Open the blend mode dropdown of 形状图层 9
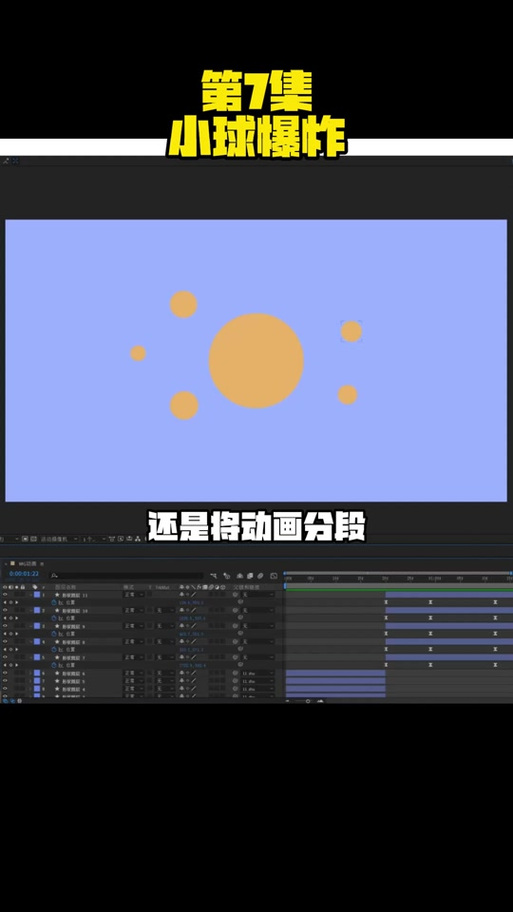The image size is (513, 912). pos(133,626)
